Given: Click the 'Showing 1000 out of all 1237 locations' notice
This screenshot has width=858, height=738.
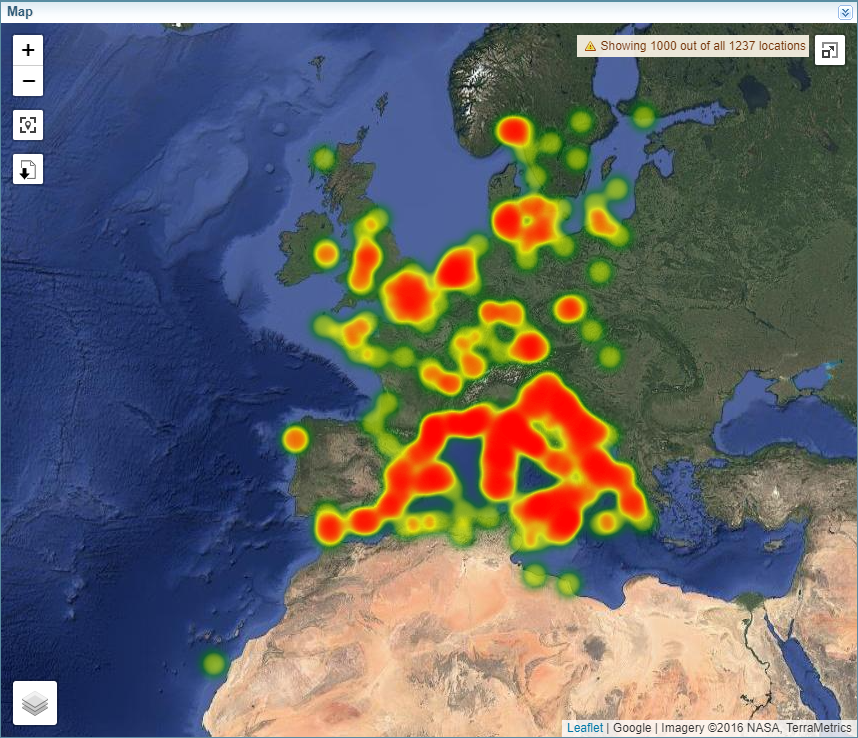Looking at the screenshot, I should coord(702,46).
